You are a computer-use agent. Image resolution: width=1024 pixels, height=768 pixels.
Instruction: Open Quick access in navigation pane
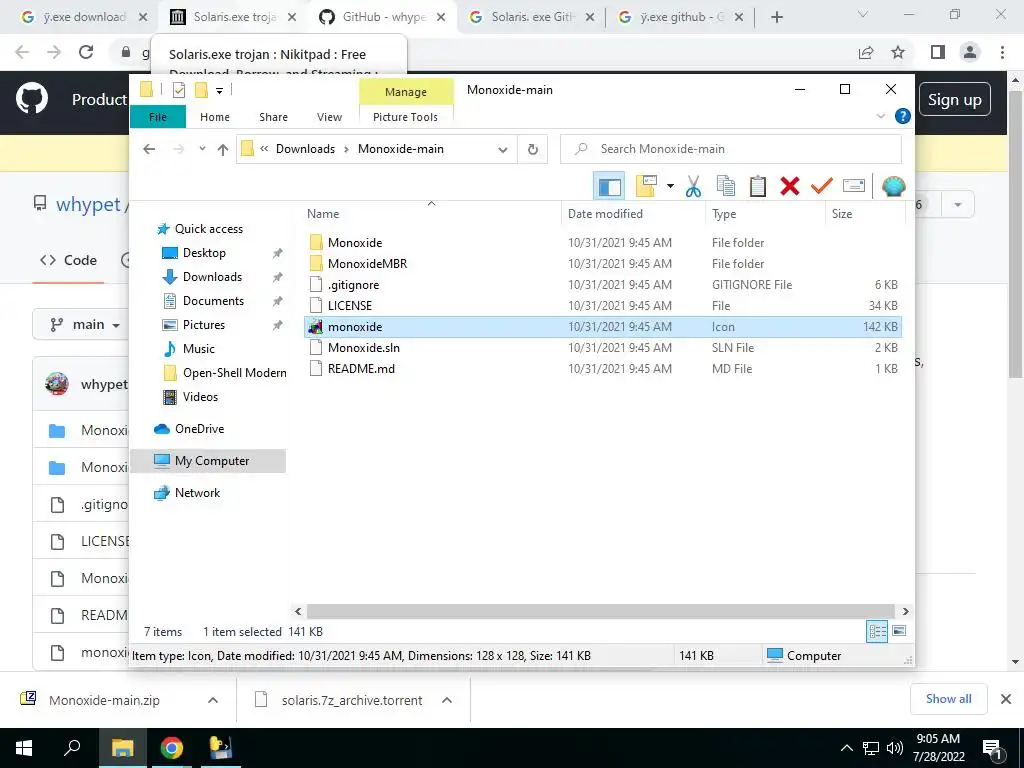coord(208,229)
